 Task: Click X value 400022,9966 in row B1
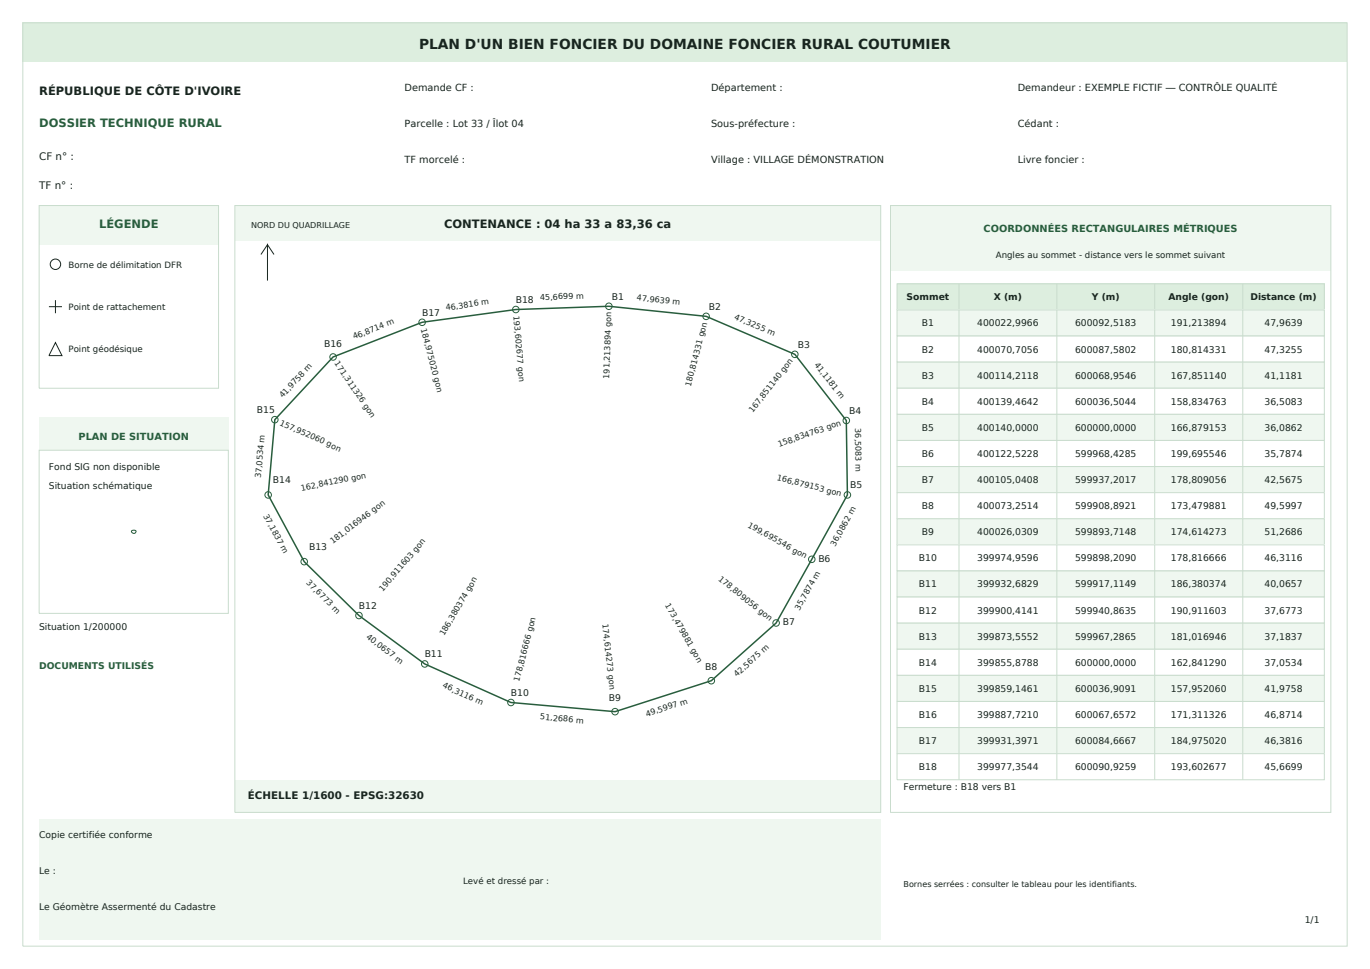1007,323
